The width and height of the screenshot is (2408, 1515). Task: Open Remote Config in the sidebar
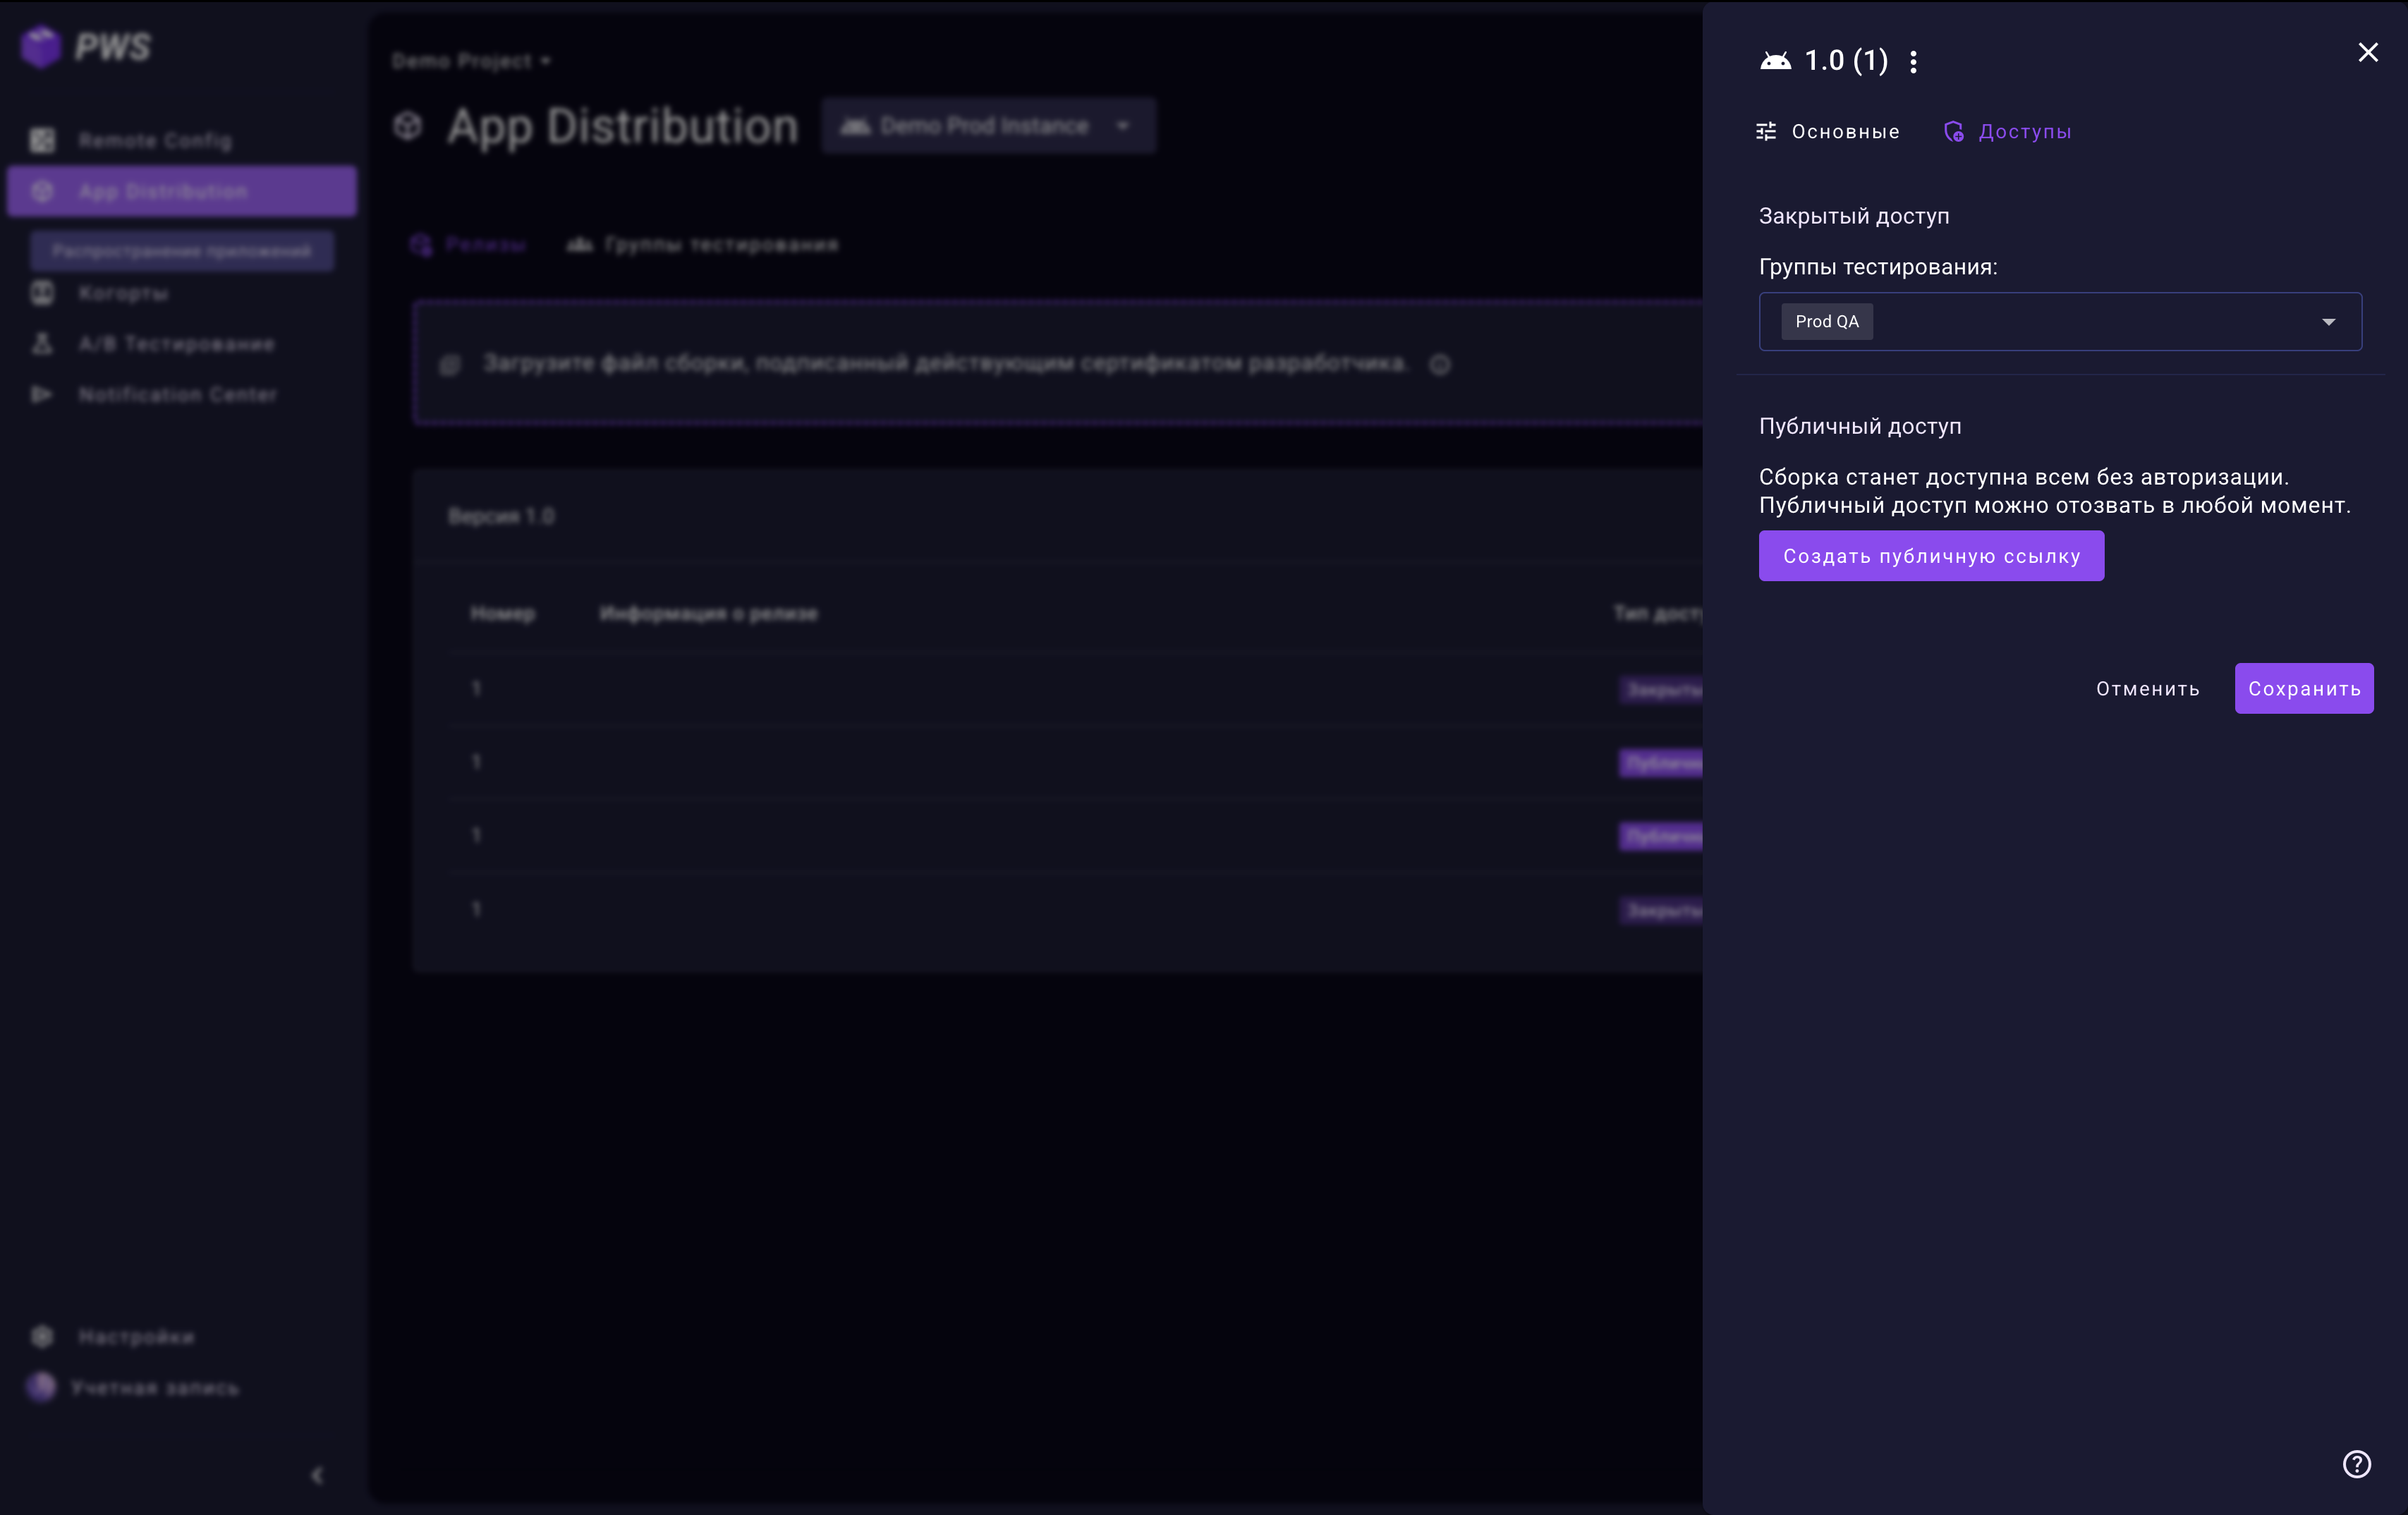tap(155, 141)
